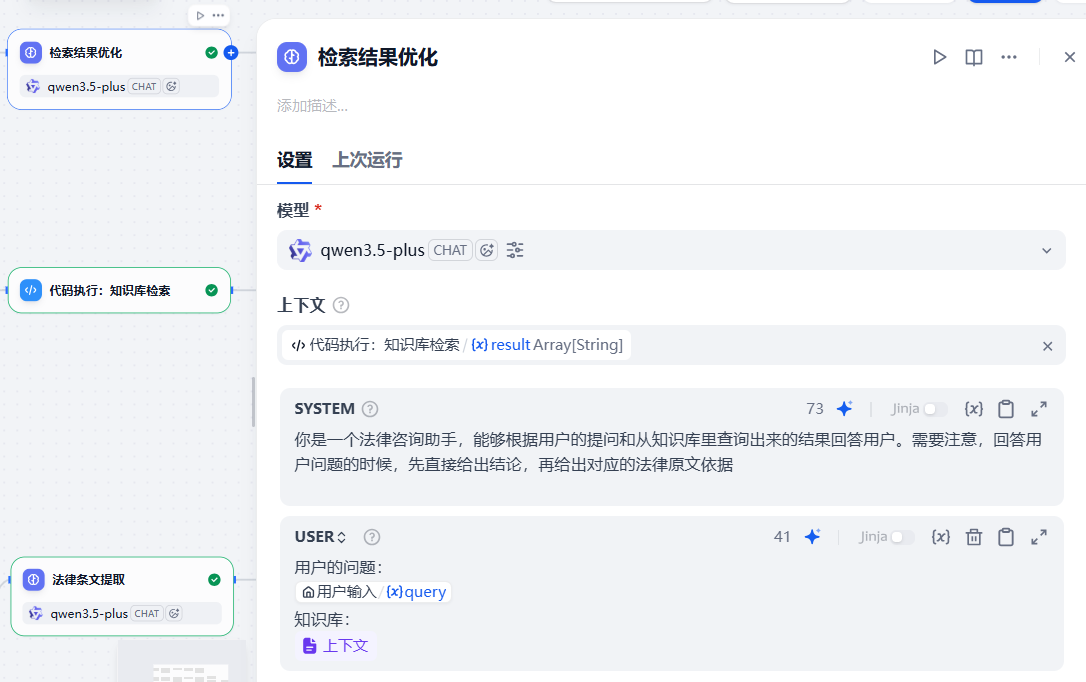Screen dimensions: 1086x682
Task: Open the help docs book icon
Action: [x=974, y=57]
